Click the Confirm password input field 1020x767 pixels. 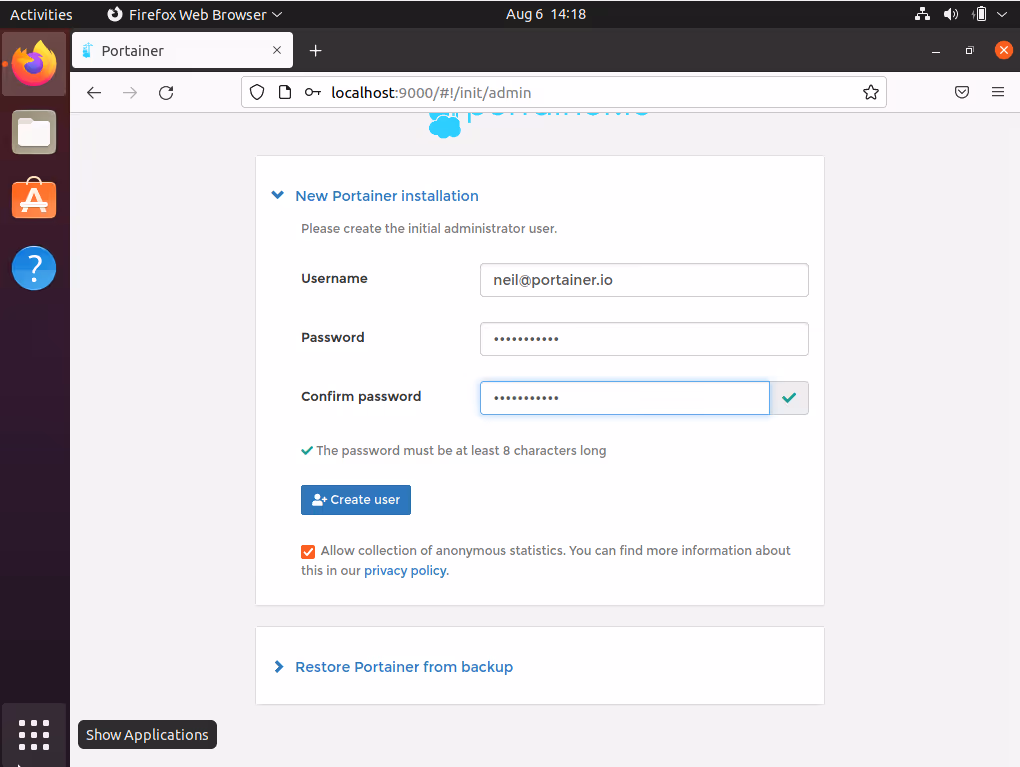coord(624,398)
